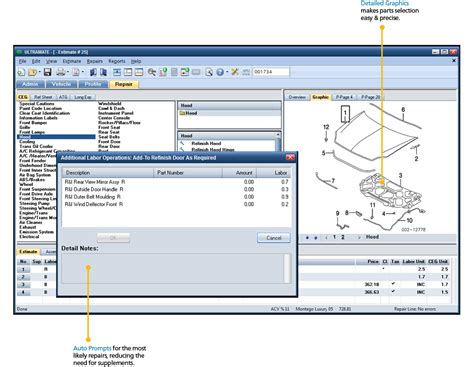Click the magnifier search toolbar icon
Image resolution: width=474 pixels, height=367 pixels.
click(x=152, y=72)
